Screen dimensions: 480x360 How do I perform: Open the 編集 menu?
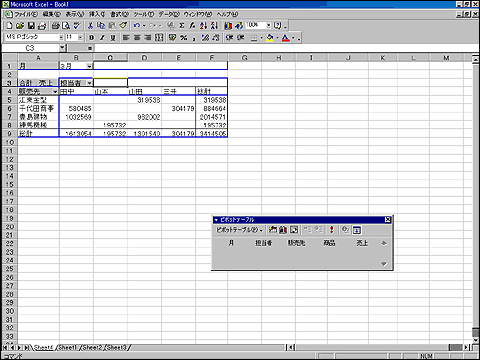coord(52,14)
